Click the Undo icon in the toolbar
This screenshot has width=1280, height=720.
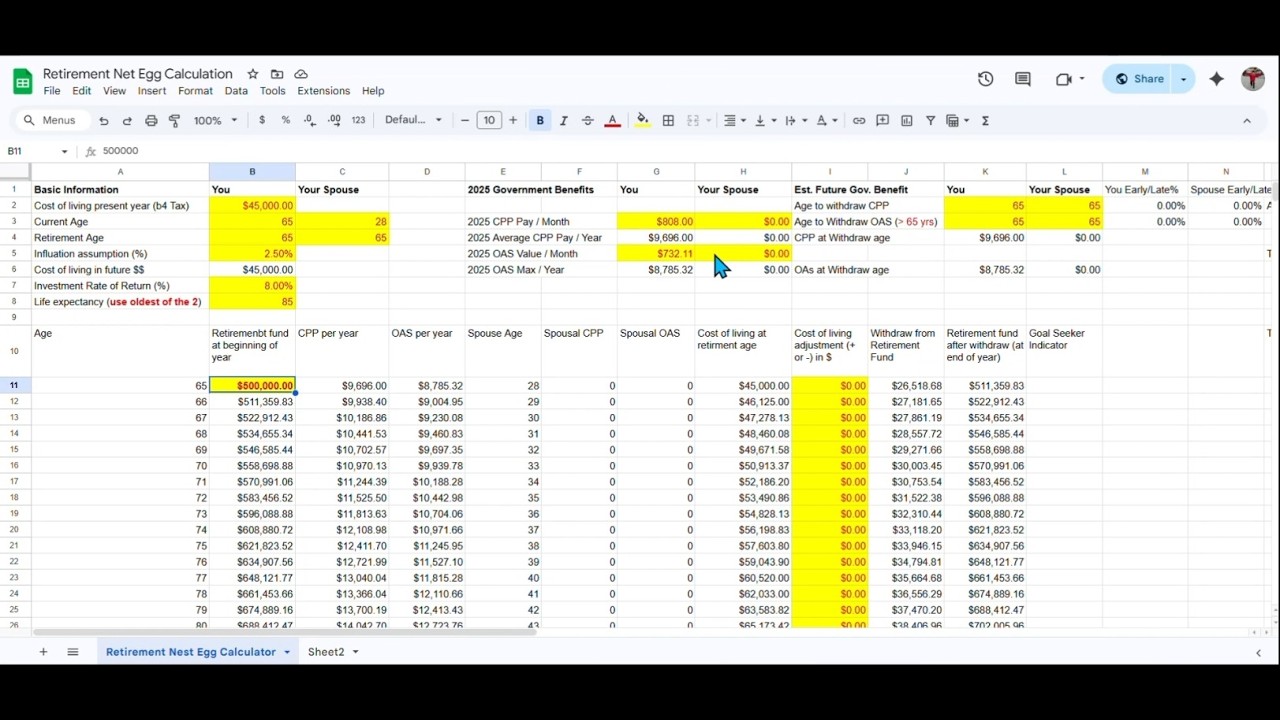[x=104, y=121]
